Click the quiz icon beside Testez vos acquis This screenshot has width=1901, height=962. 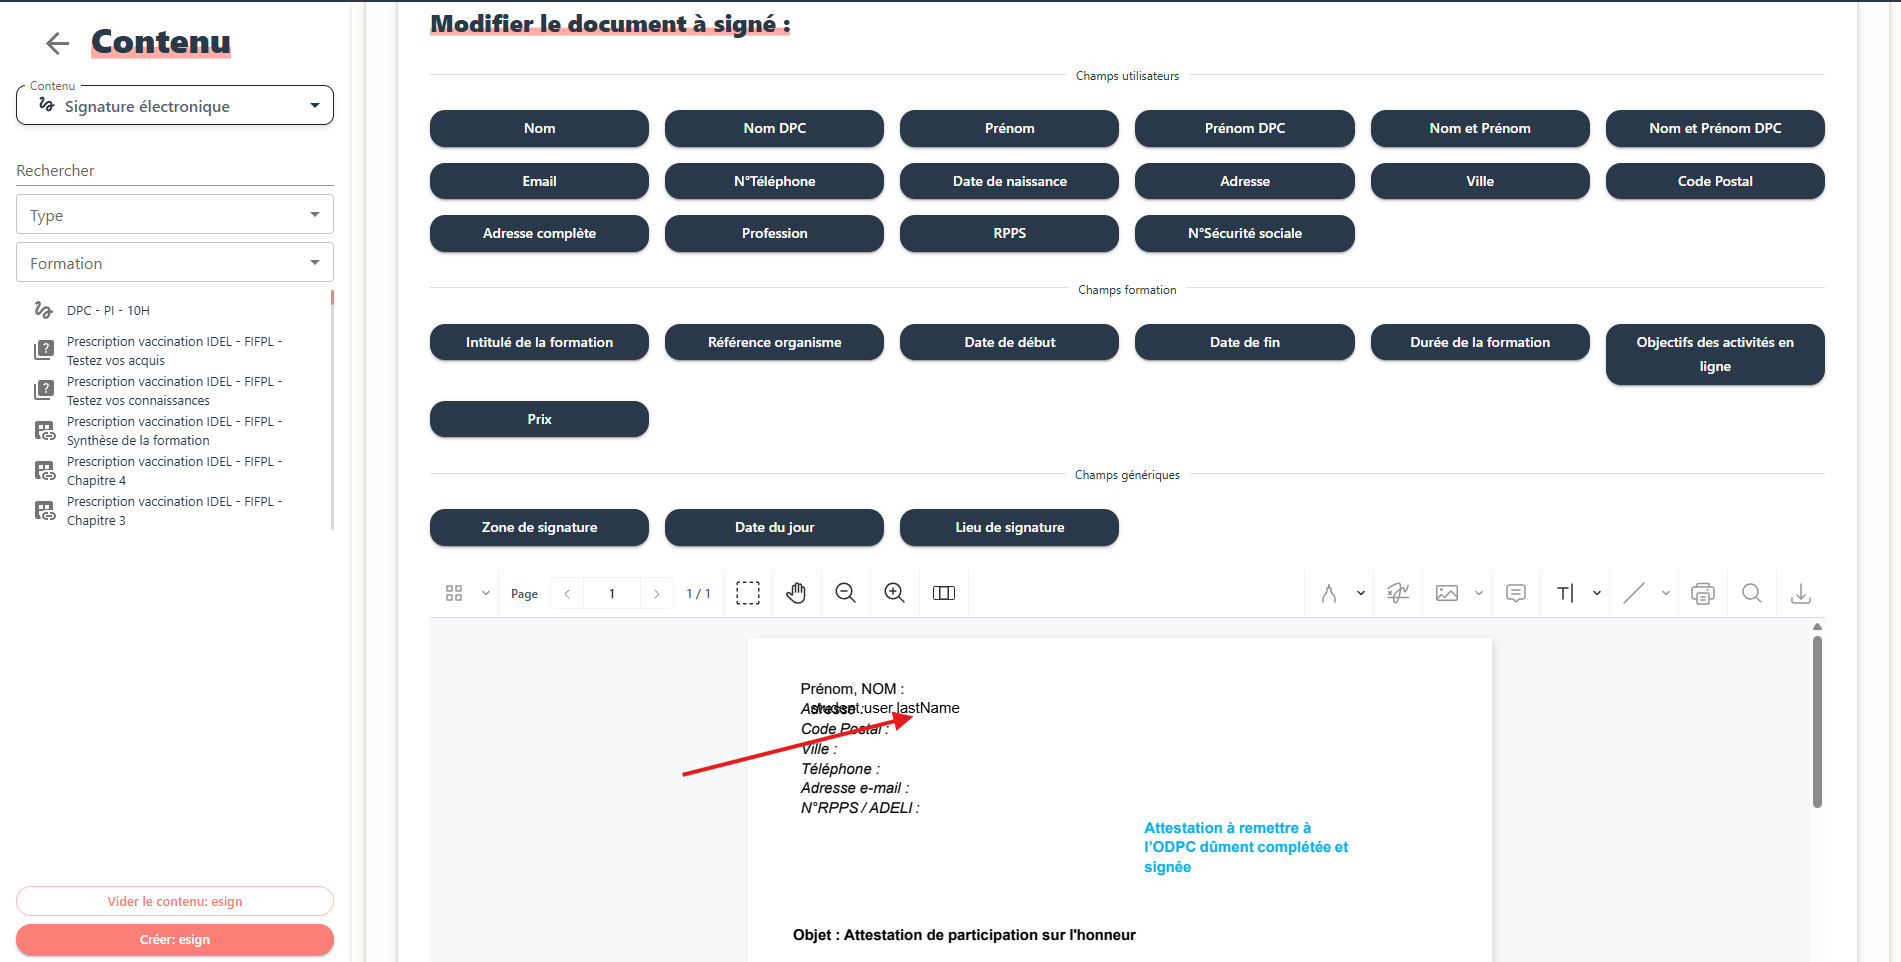[x=44, y=350]
